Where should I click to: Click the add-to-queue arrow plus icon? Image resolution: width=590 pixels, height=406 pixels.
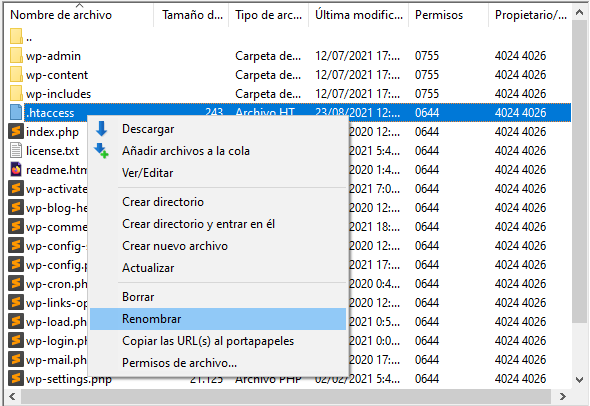coord(102,151)
